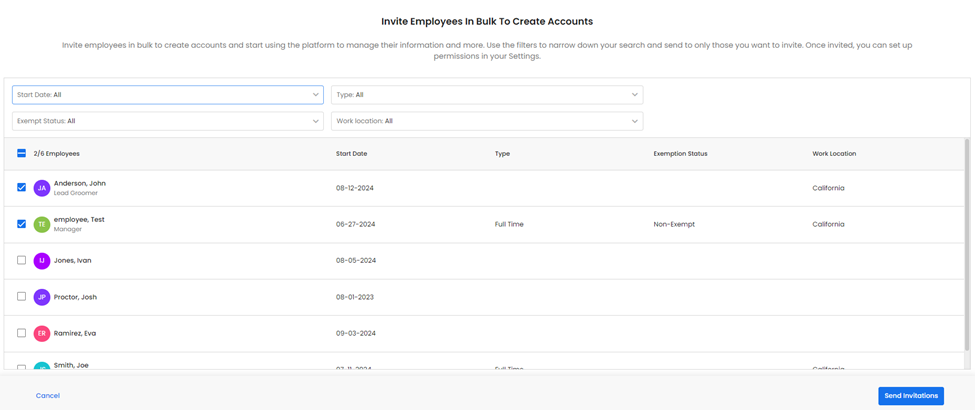Uncheck the Anderson, John checkbox
The image size is (975, 410).
pyautogui.click(x=21, y=188)
